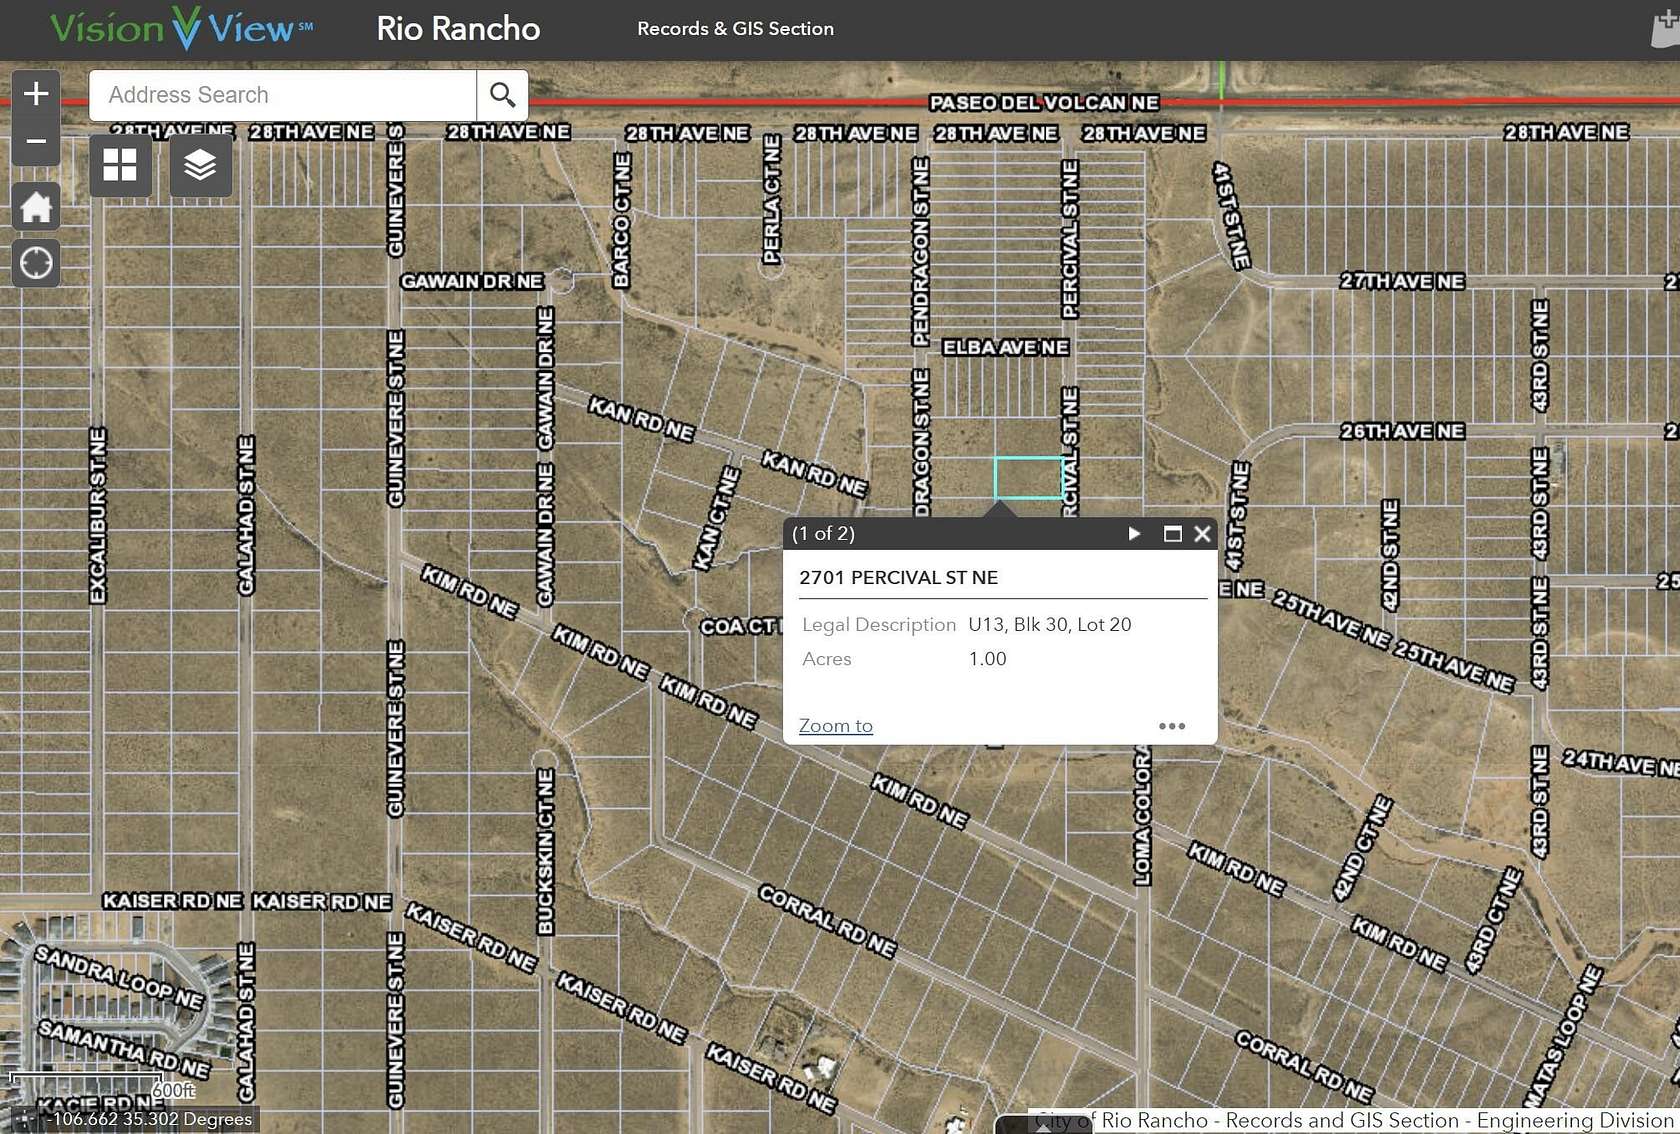Viewport: 1680px width, 1134px height.
Task: Select the home default extent icon
Action: pos(36,205)
